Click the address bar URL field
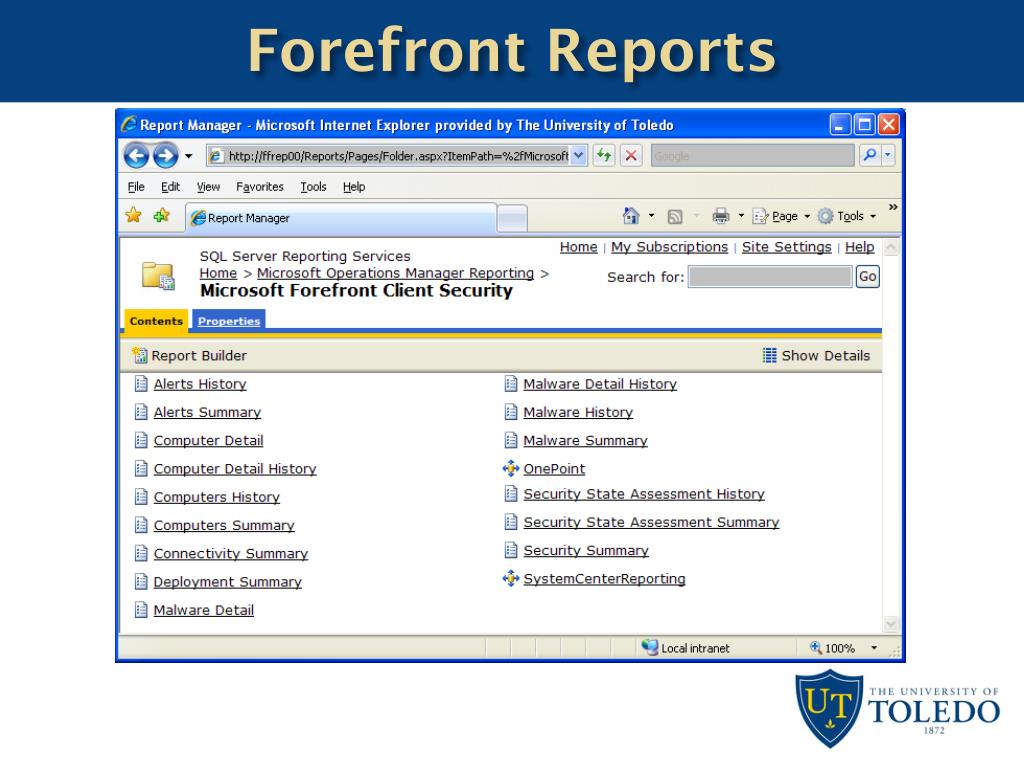The width and height of the screenshot is (1024, 768). point(389,155)
